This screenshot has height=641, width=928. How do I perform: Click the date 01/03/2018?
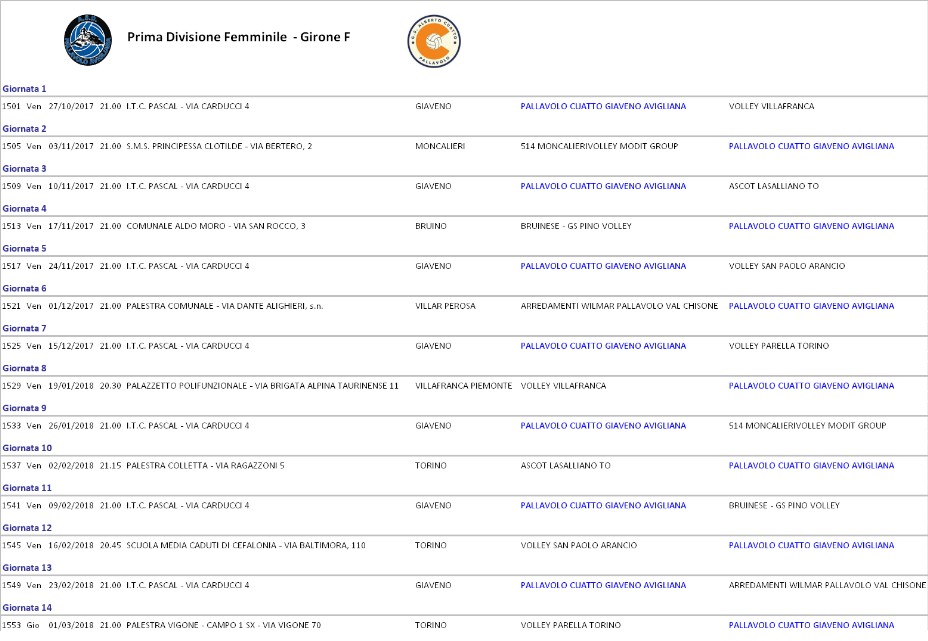coord(71,625)
